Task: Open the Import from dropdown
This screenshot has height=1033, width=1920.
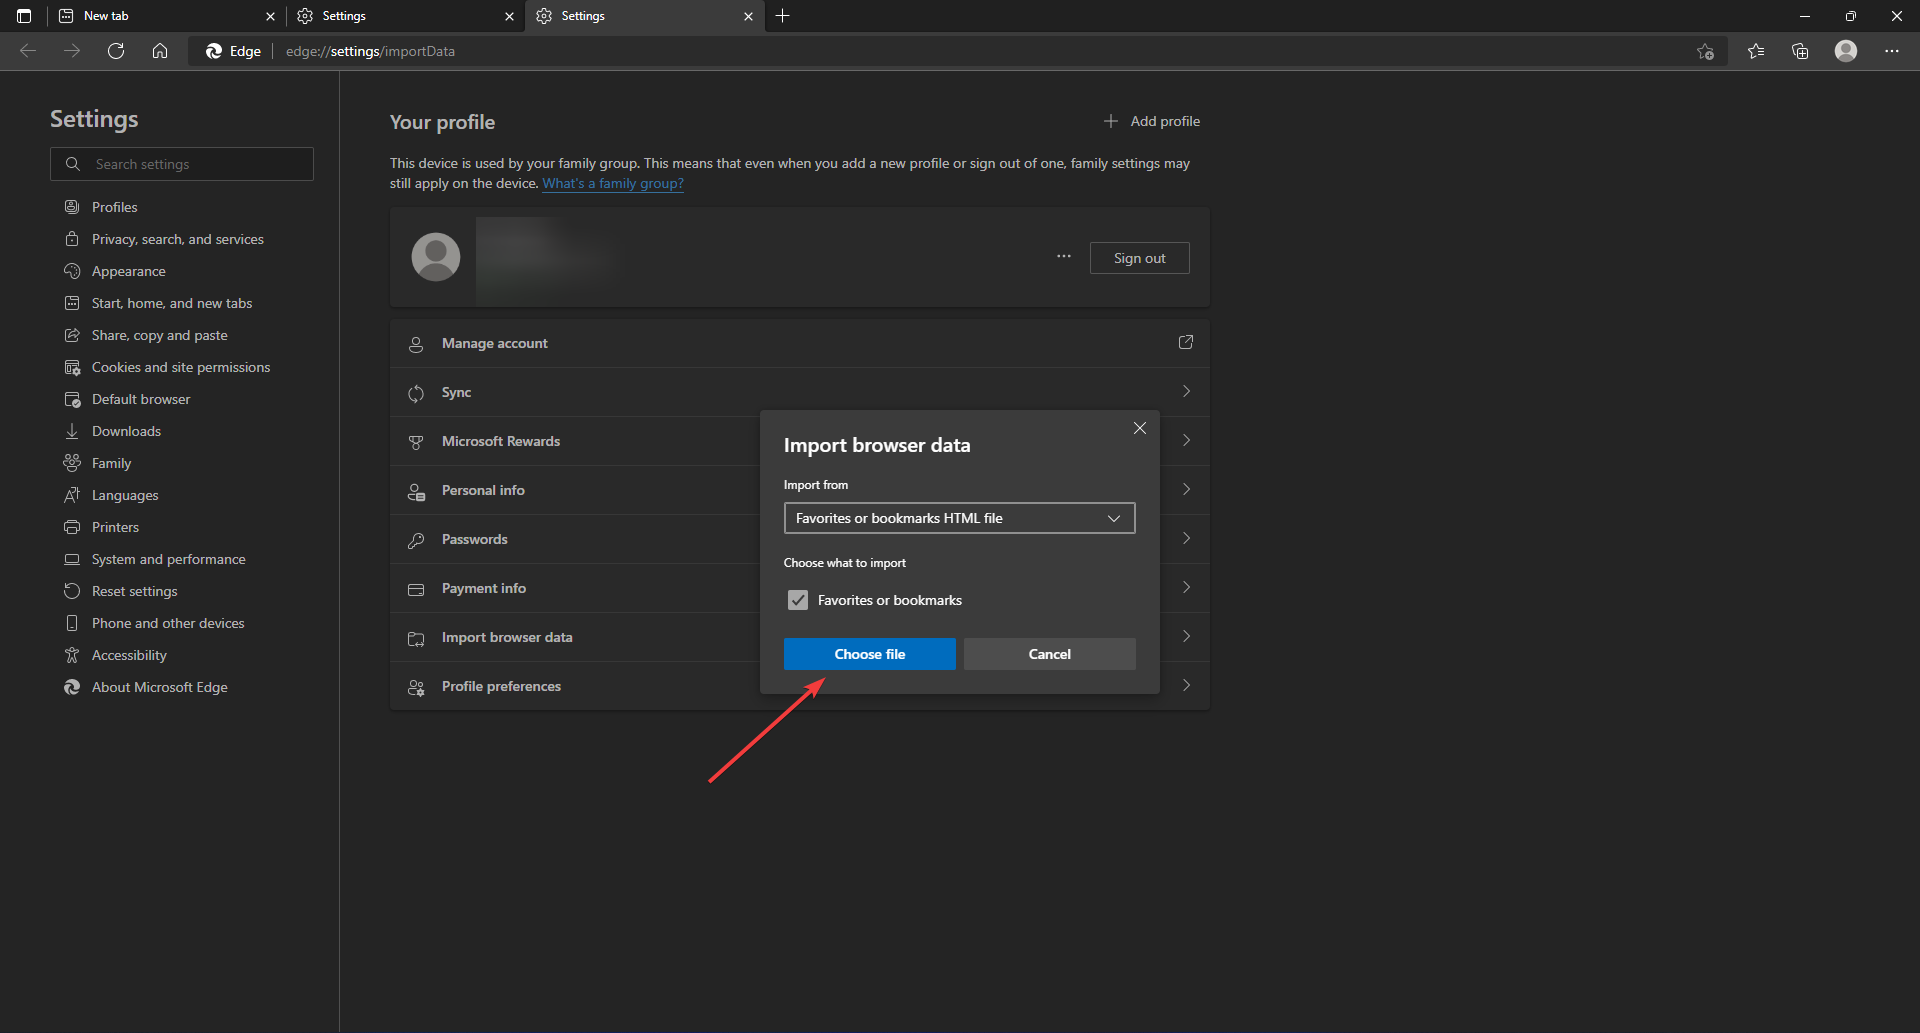Action: coord(959,518)
